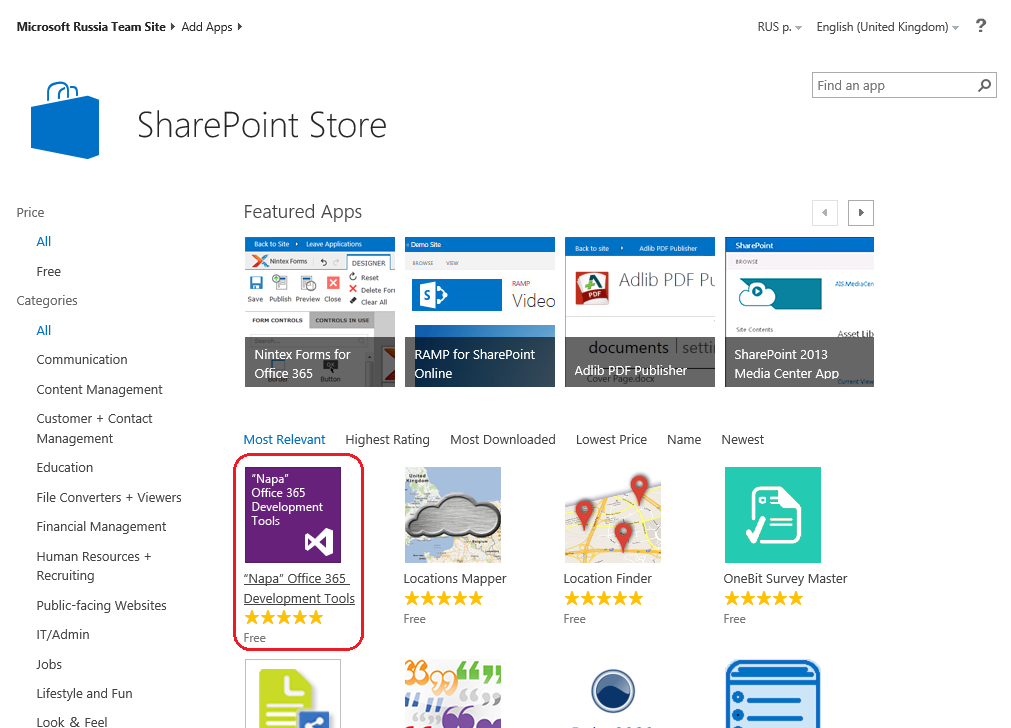This screenshot has height=728, width=1011.
Task: Click the search magnifier in Find an app
Action: (x=983, y=85)
